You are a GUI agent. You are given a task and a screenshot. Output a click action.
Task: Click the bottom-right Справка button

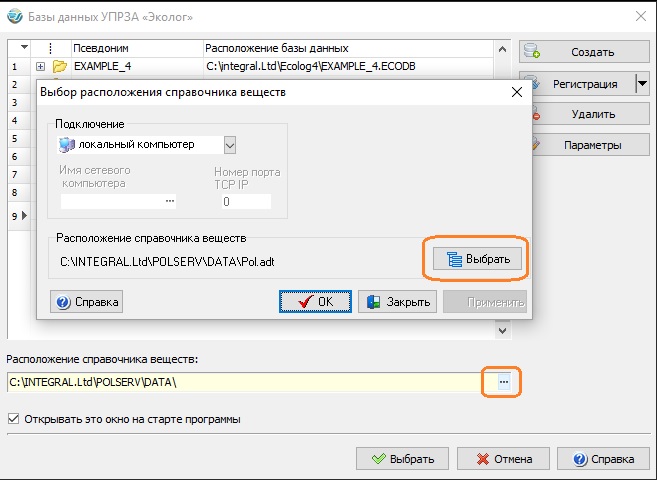pos(602,460)
